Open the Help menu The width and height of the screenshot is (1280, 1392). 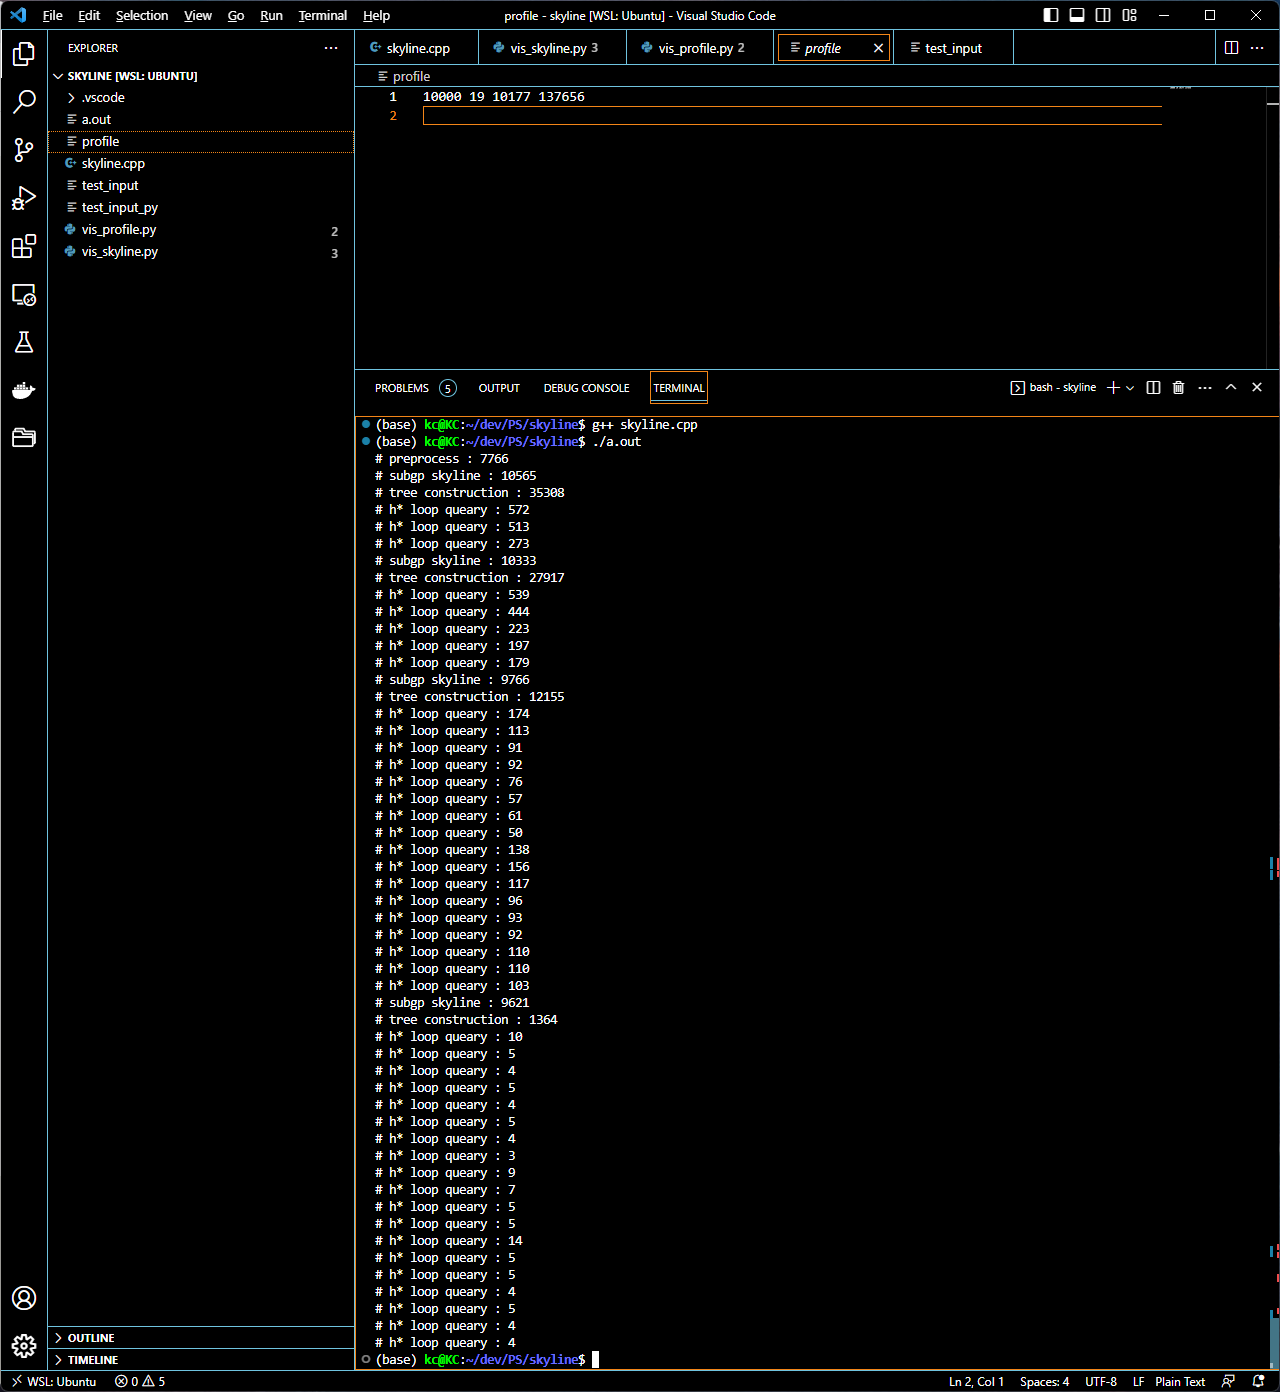coord(376,15)
